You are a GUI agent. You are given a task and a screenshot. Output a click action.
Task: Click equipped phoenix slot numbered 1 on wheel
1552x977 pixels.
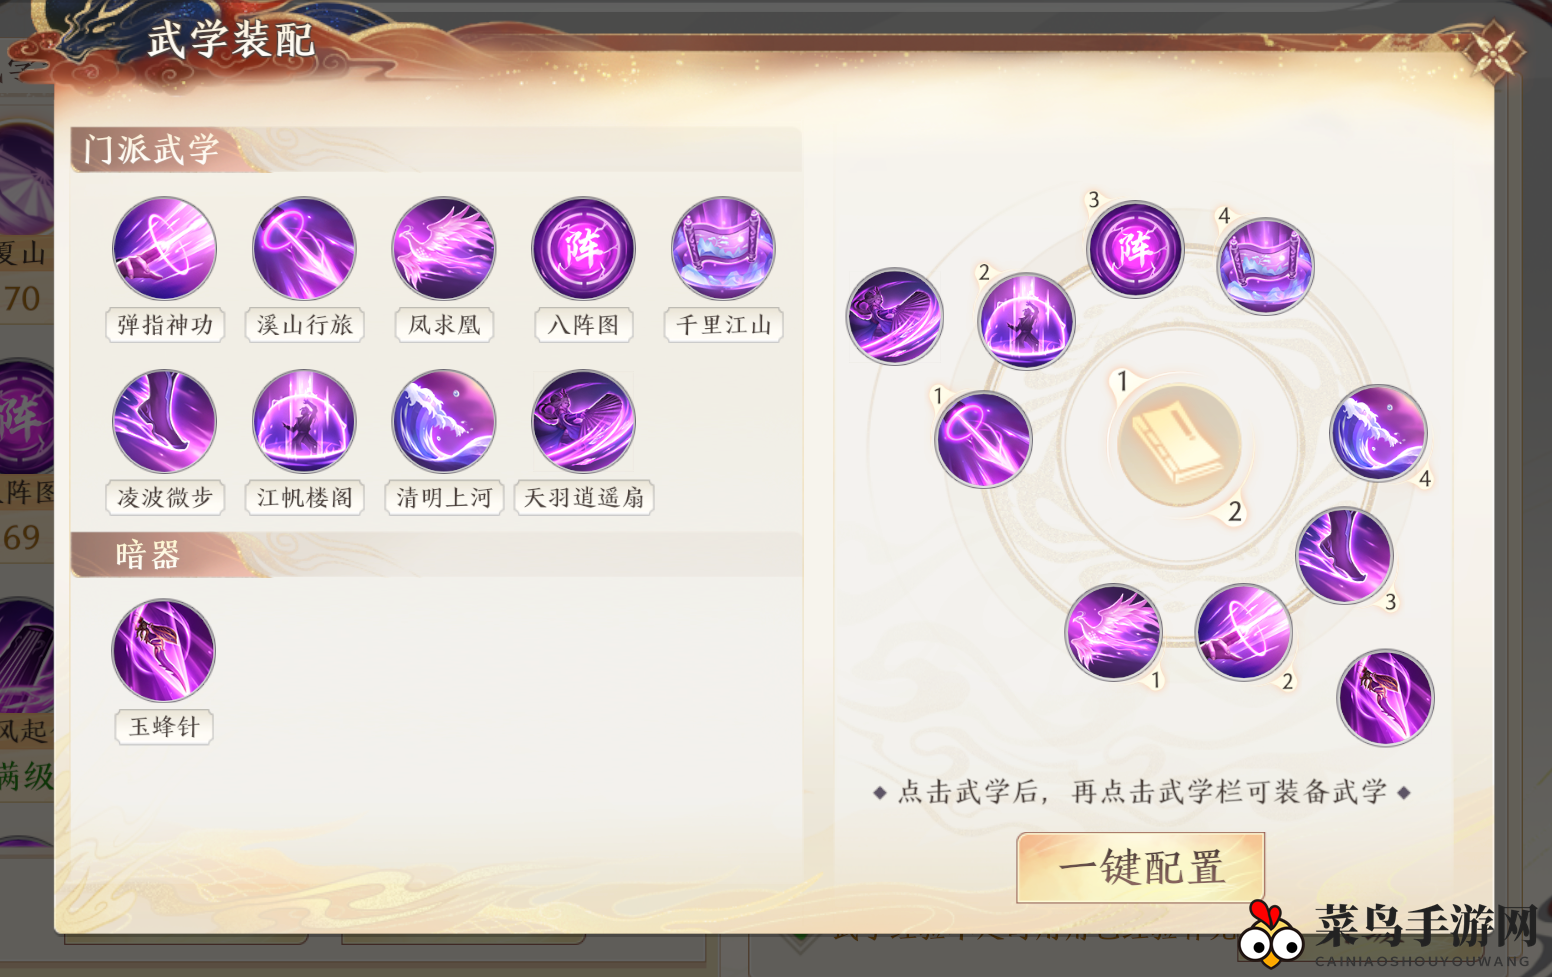click(1113, 632)
